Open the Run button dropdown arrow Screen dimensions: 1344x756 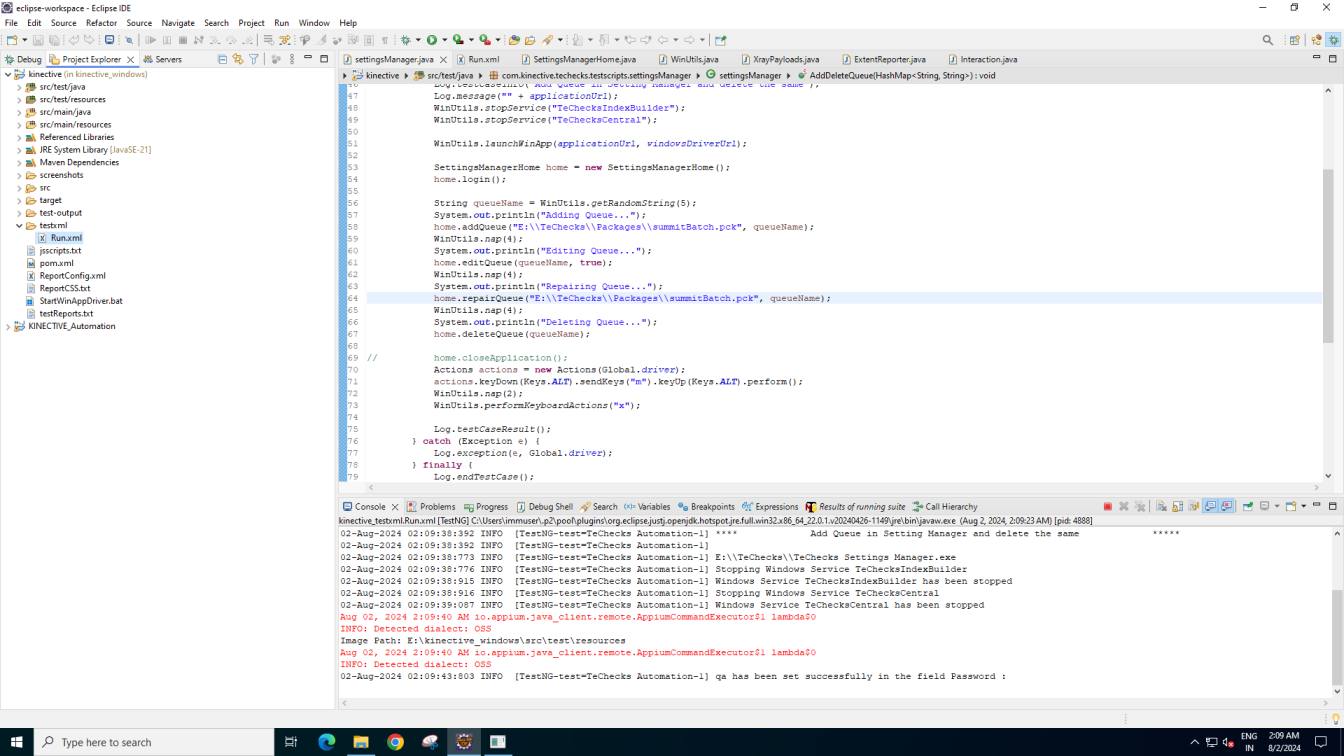(444, 40)
